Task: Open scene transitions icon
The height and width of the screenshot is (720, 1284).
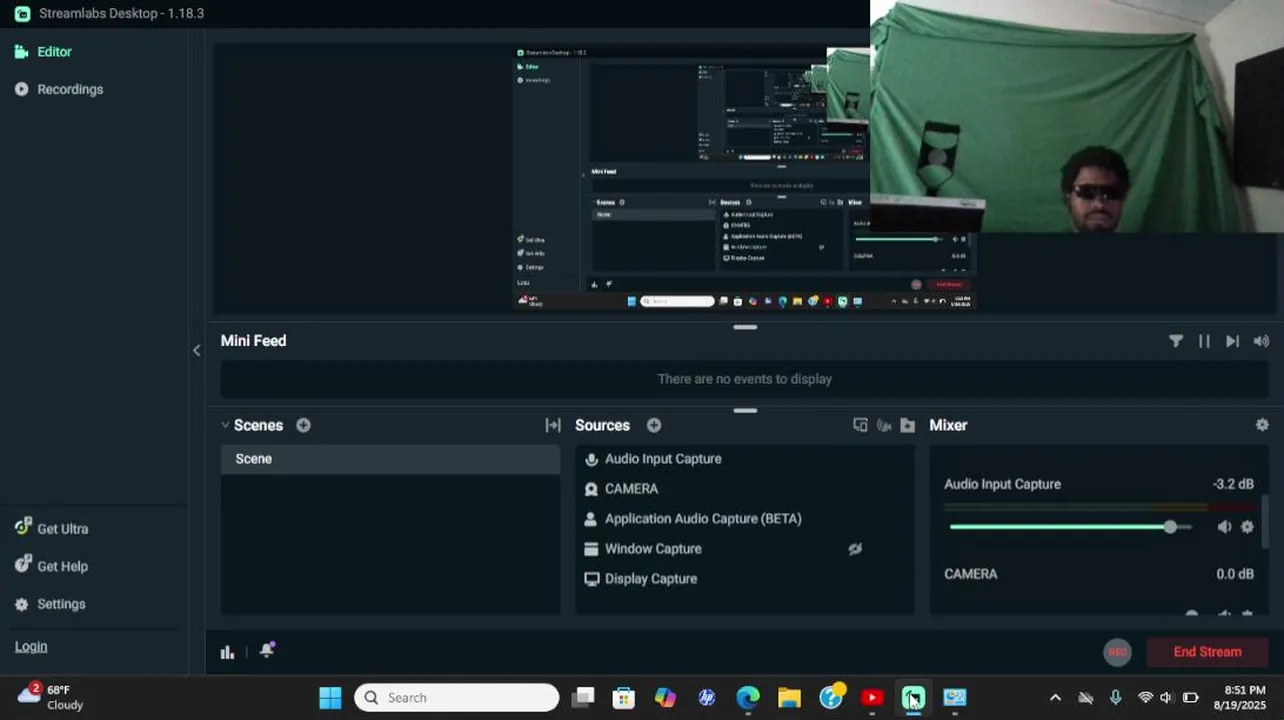Action: pos(552,425)
